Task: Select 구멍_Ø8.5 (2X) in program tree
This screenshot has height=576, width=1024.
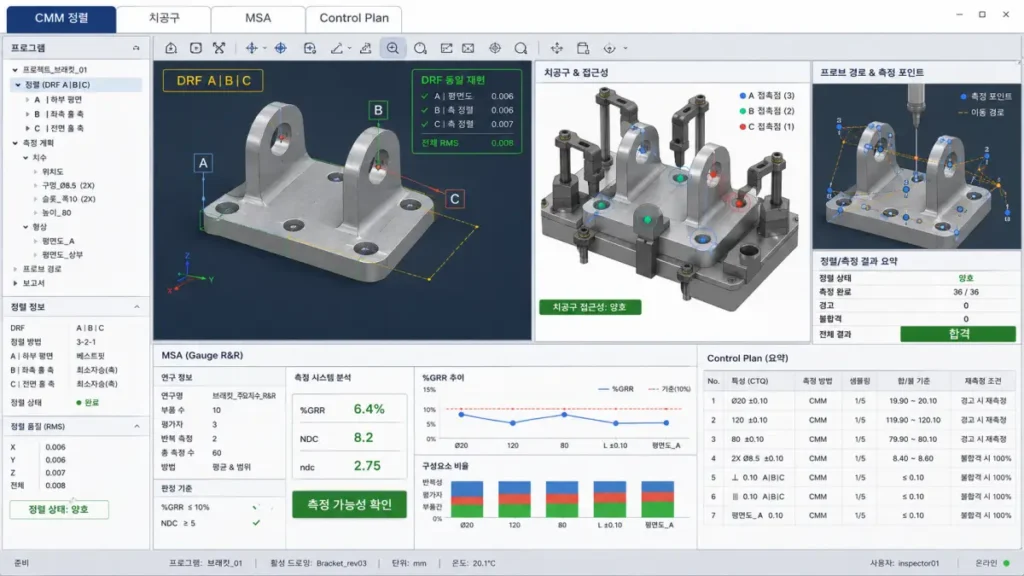Action: (69, 185)
